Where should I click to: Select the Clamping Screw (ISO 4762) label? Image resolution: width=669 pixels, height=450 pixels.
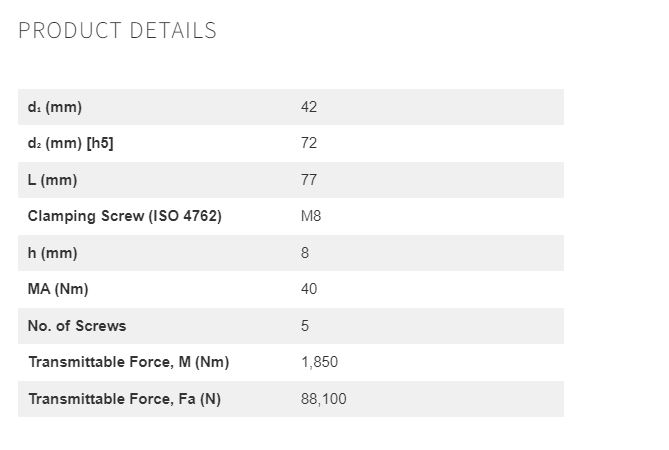(x=125, y=216)
